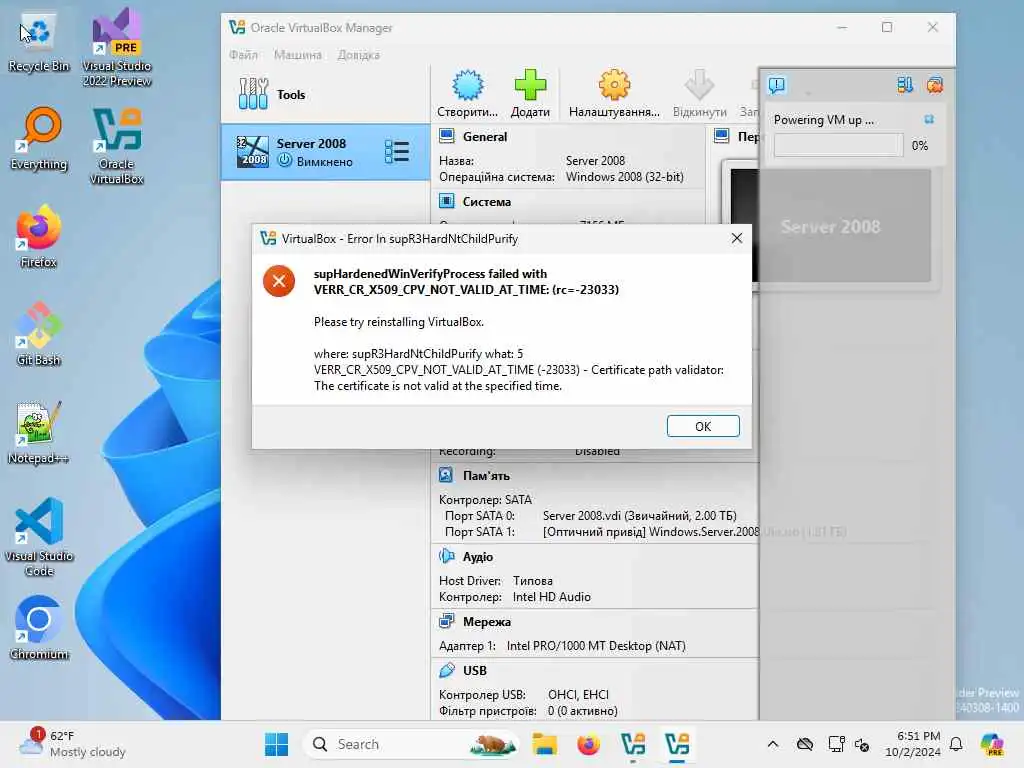Screen dimensions: 1024x768
Task: Open the weather widget on taskbar
Action: [72, 744]
